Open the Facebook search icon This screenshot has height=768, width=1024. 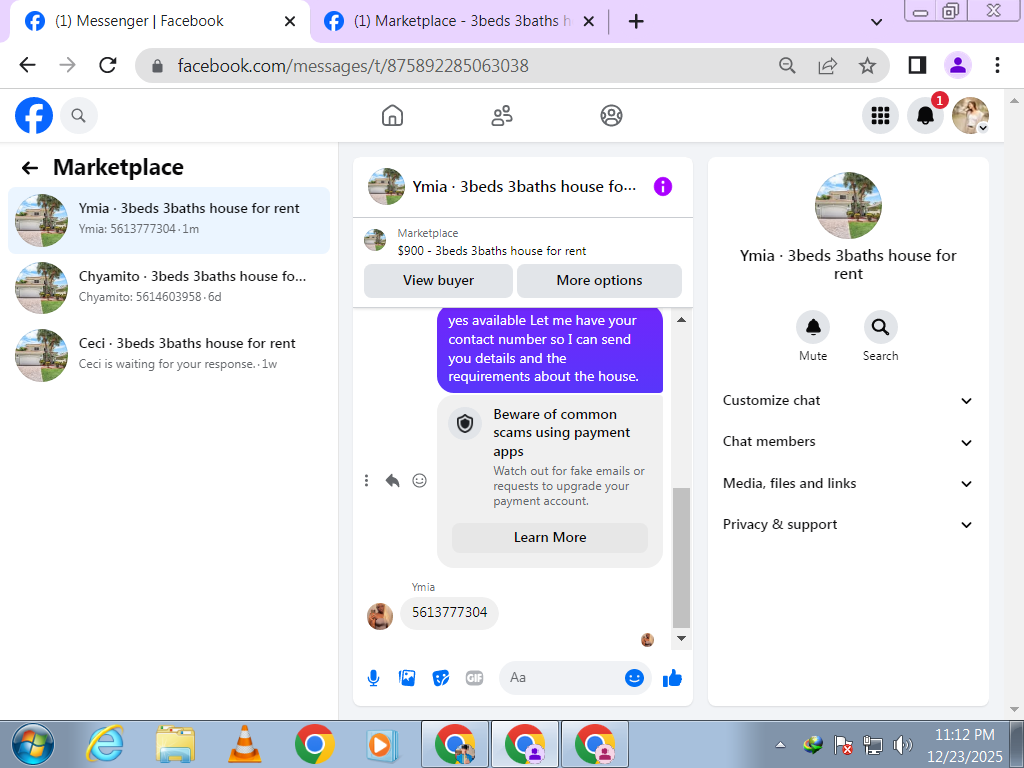click(78, 116)
